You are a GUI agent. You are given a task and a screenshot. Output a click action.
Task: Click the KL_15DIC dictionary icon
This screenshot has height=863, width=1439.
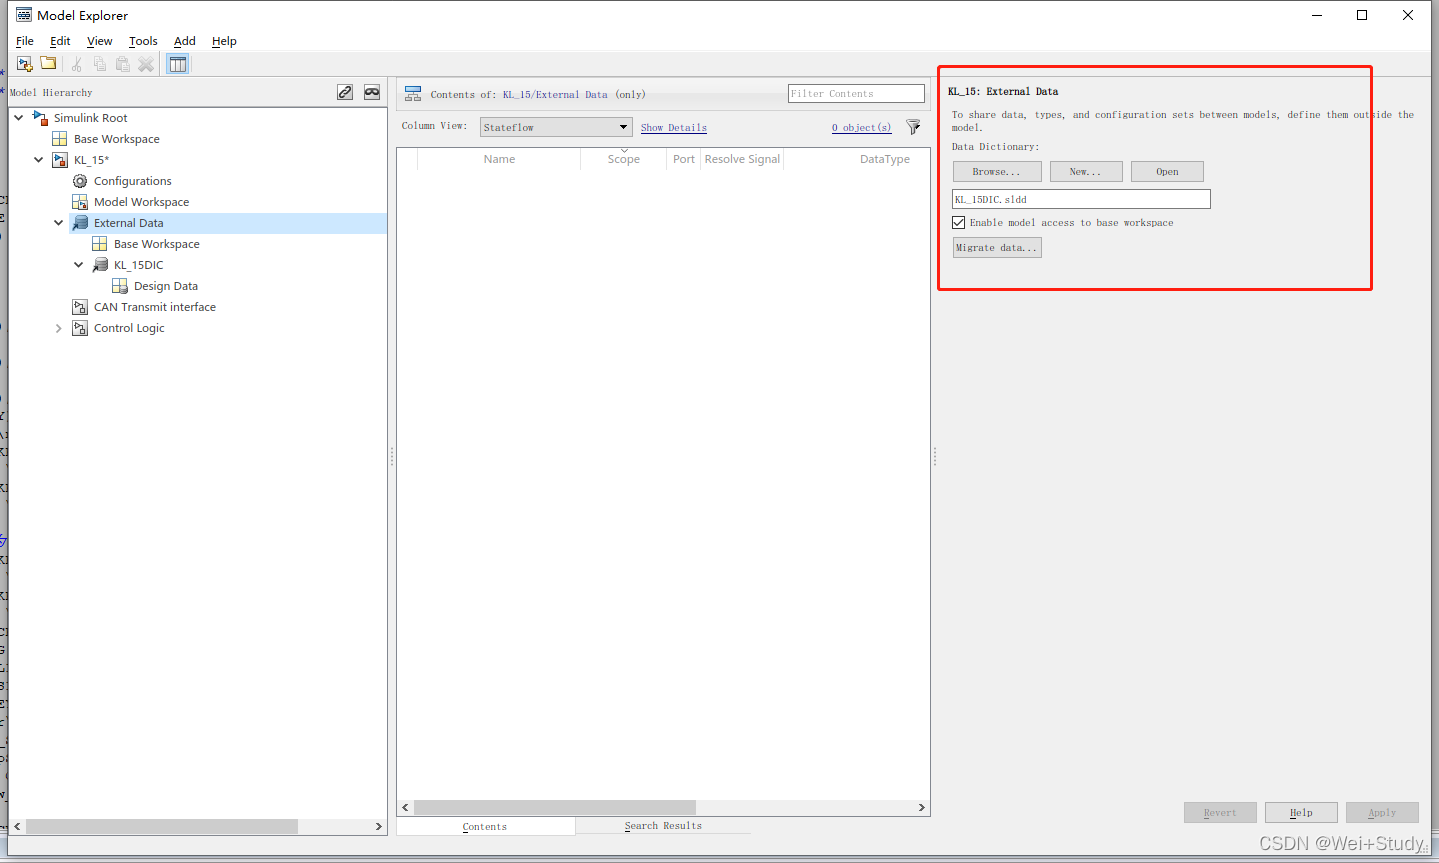[100, 265]
